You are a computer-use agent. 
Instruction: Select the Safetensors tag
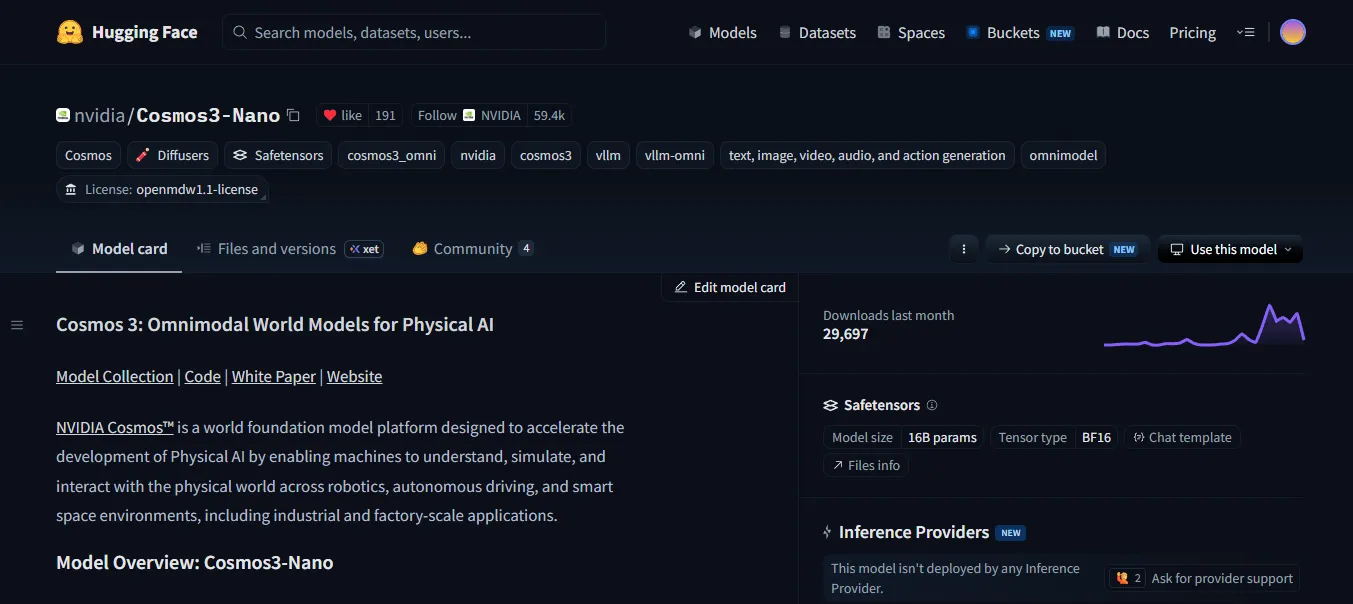pyautogui.click(x=278, y=155)
